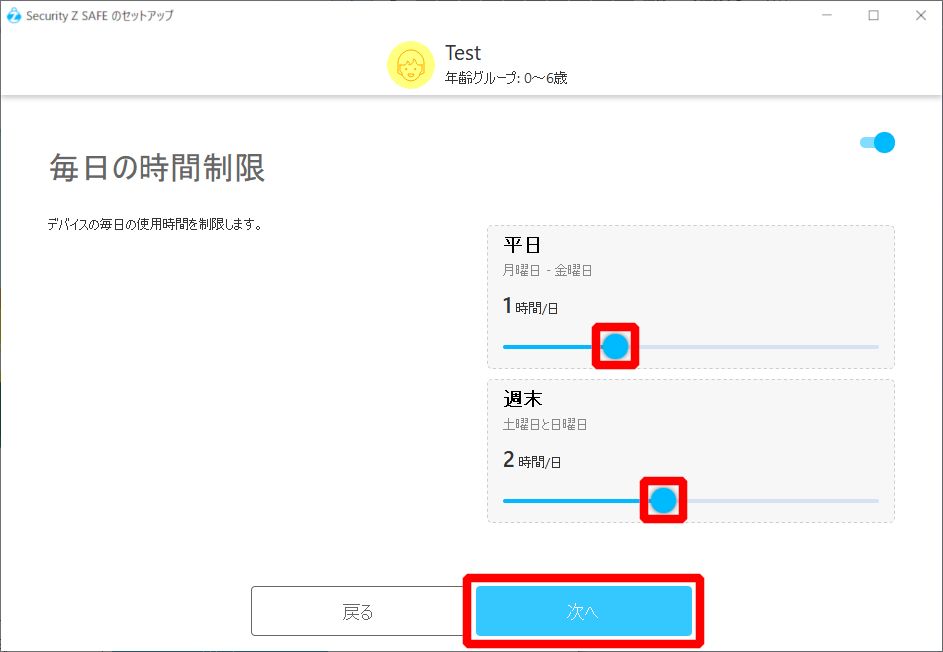Turn off the daily time limit switch
This screenshot has height=652, width=943.
tap(878, 143)
